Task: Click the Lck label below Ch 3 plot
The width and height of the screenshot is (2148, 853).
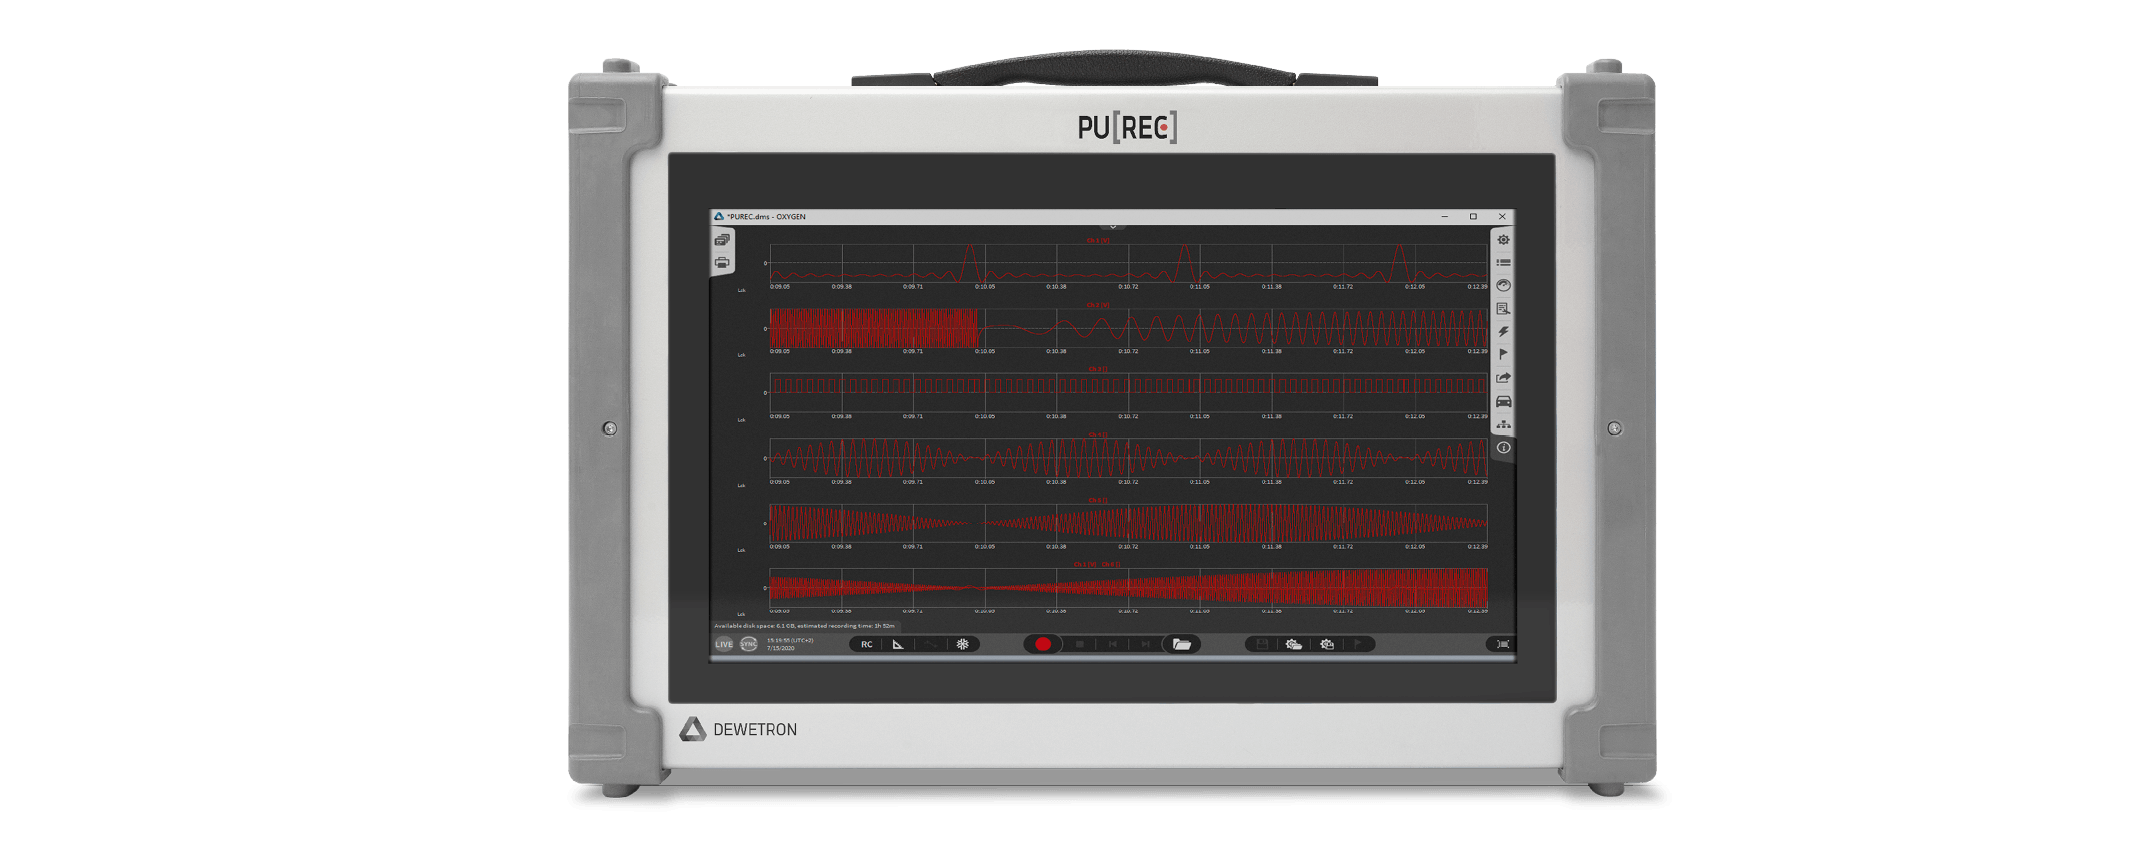Action: click(x=742, y=420)
